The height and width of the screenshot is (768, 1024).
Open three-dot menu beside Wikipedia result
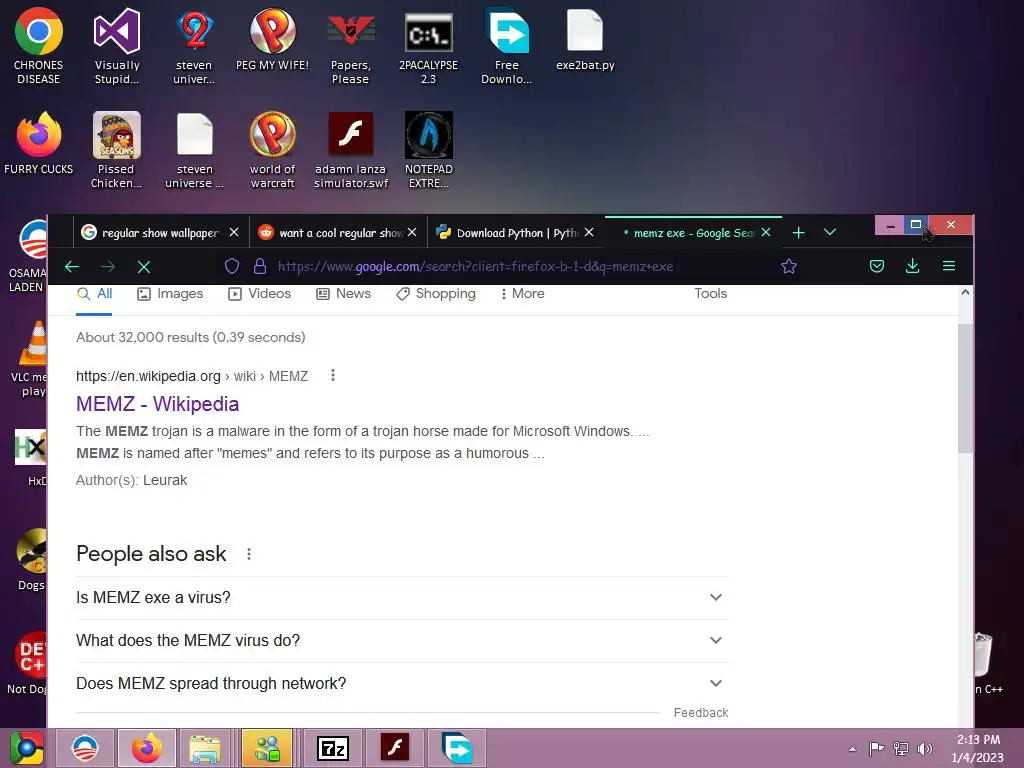click(332, 376)
